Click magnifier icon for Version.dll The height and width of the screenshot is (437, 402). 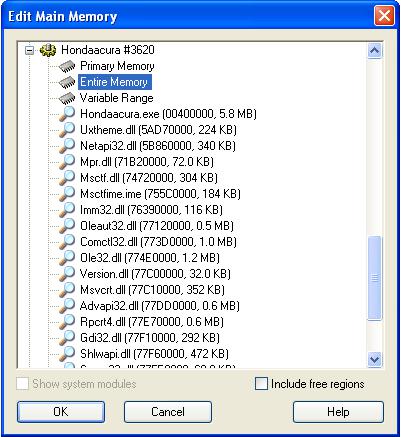[67, 274]
